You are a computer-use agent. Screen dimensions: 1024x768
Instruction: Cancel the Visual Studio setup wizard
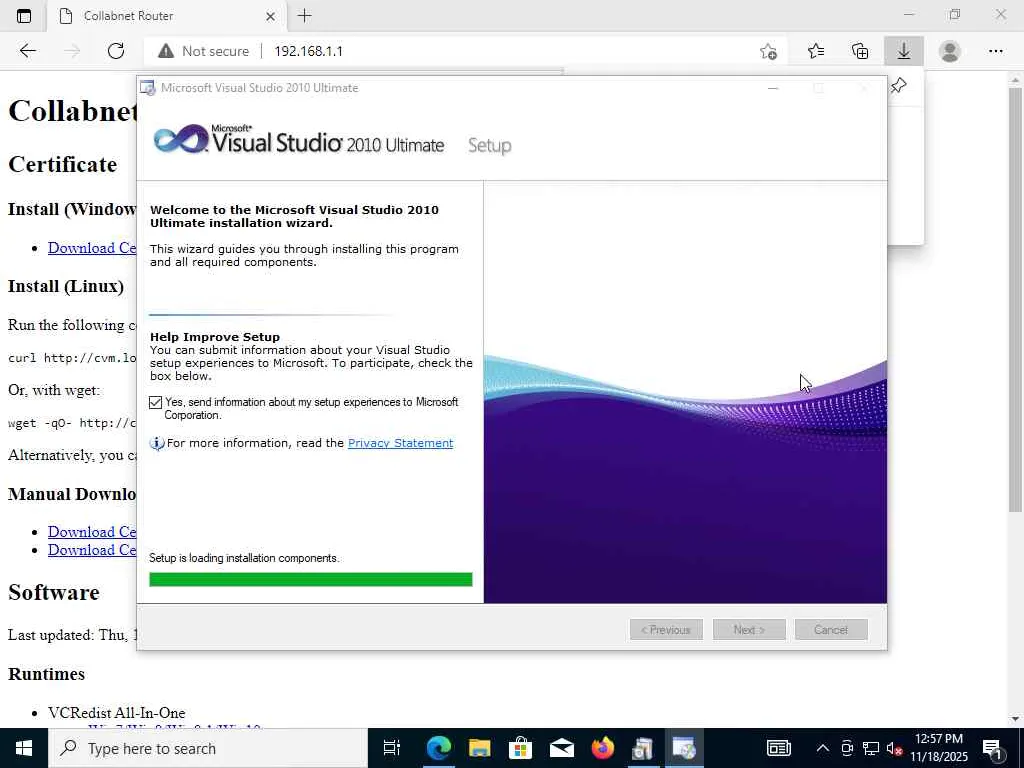coord(831,630)
